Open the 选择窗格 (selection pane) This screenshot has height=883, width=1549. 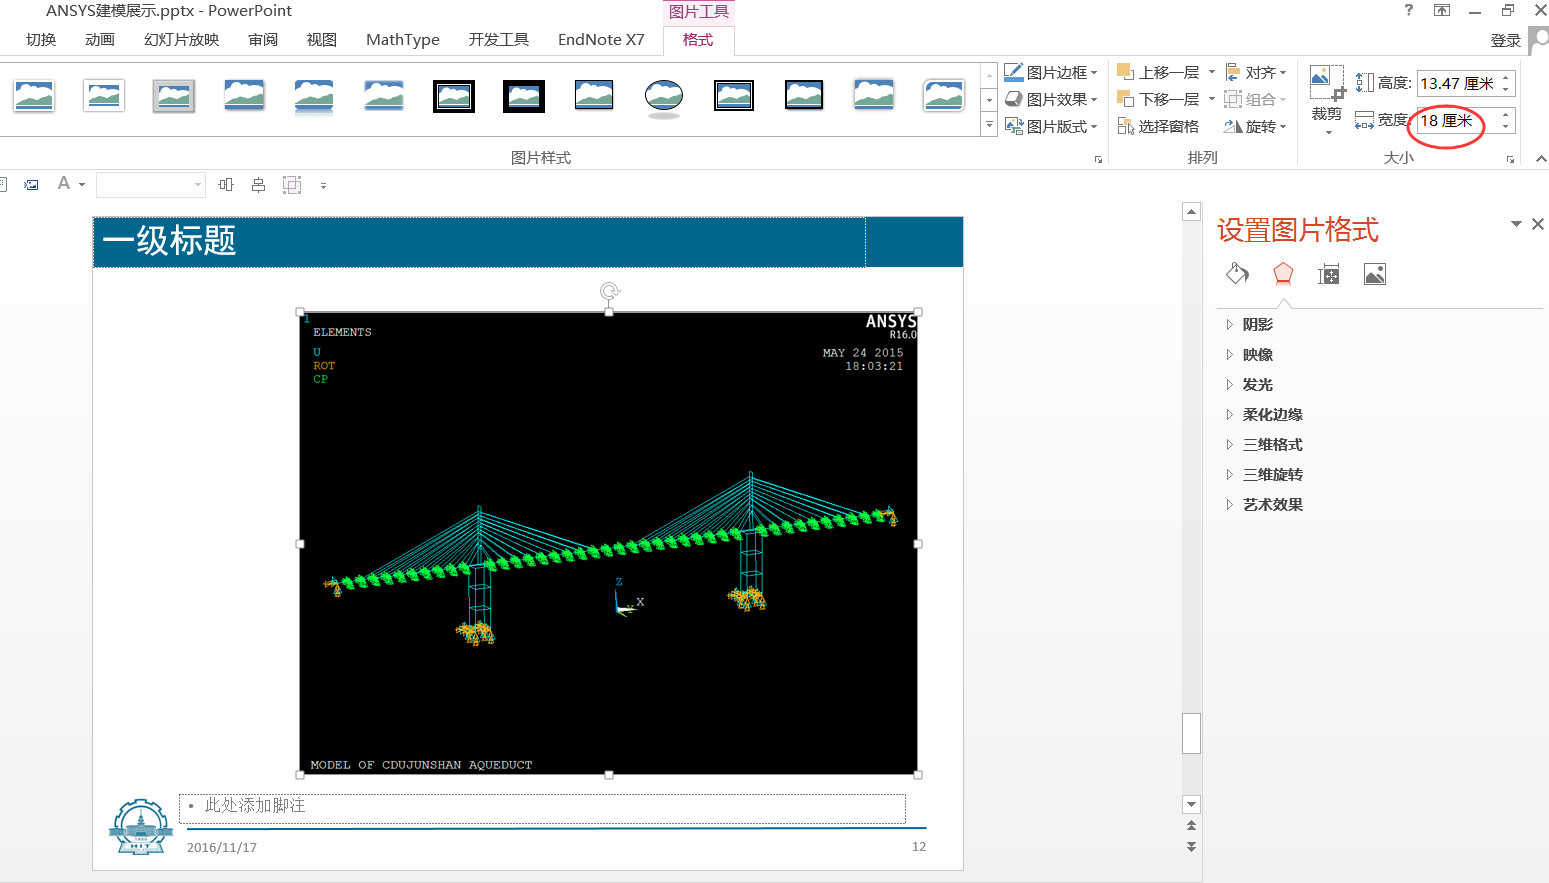pyautogui.click(x=1158, y=126)
